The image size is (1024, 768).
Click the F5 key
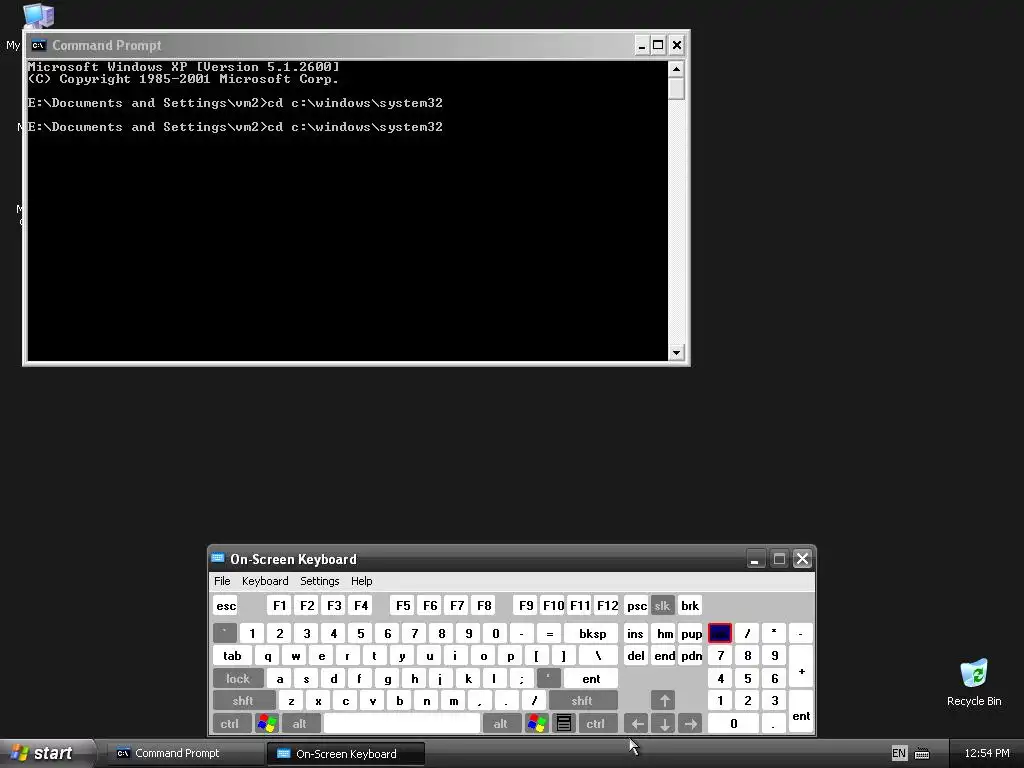403,606
